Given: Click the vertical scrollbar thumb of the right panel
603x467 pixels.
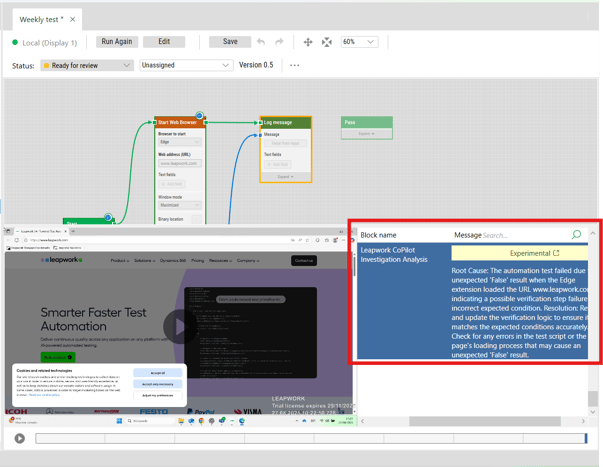Looking at the screenshot, I should (593, 398).
